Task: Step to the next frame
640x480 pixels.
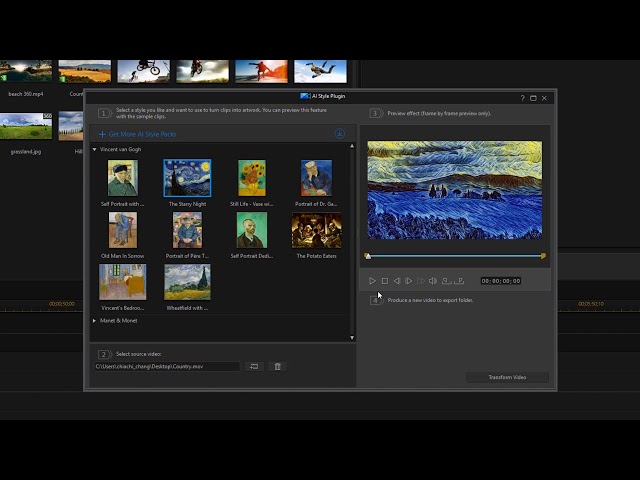Action: 408,281
